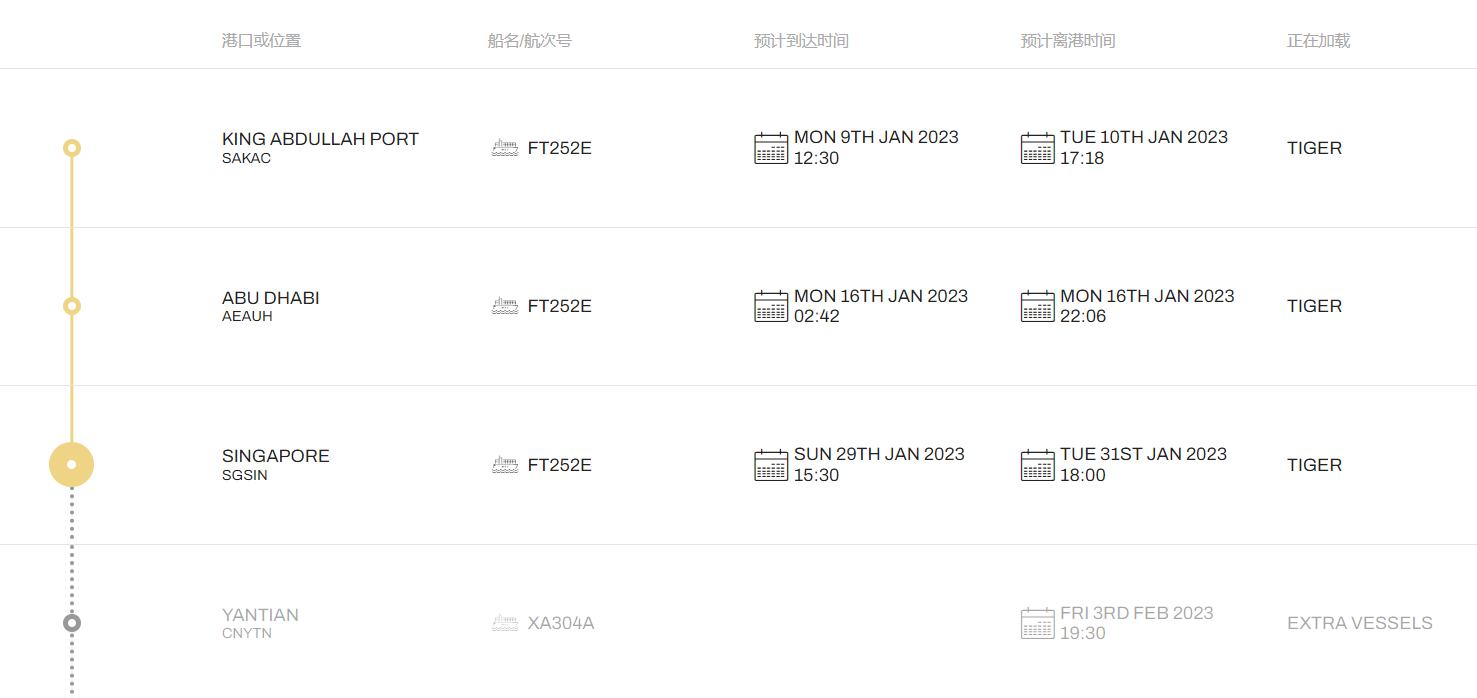Open the arrival calendar icon for MON 9TH JAN 2023
The image size is (1477, 698).
click(771, 148)
